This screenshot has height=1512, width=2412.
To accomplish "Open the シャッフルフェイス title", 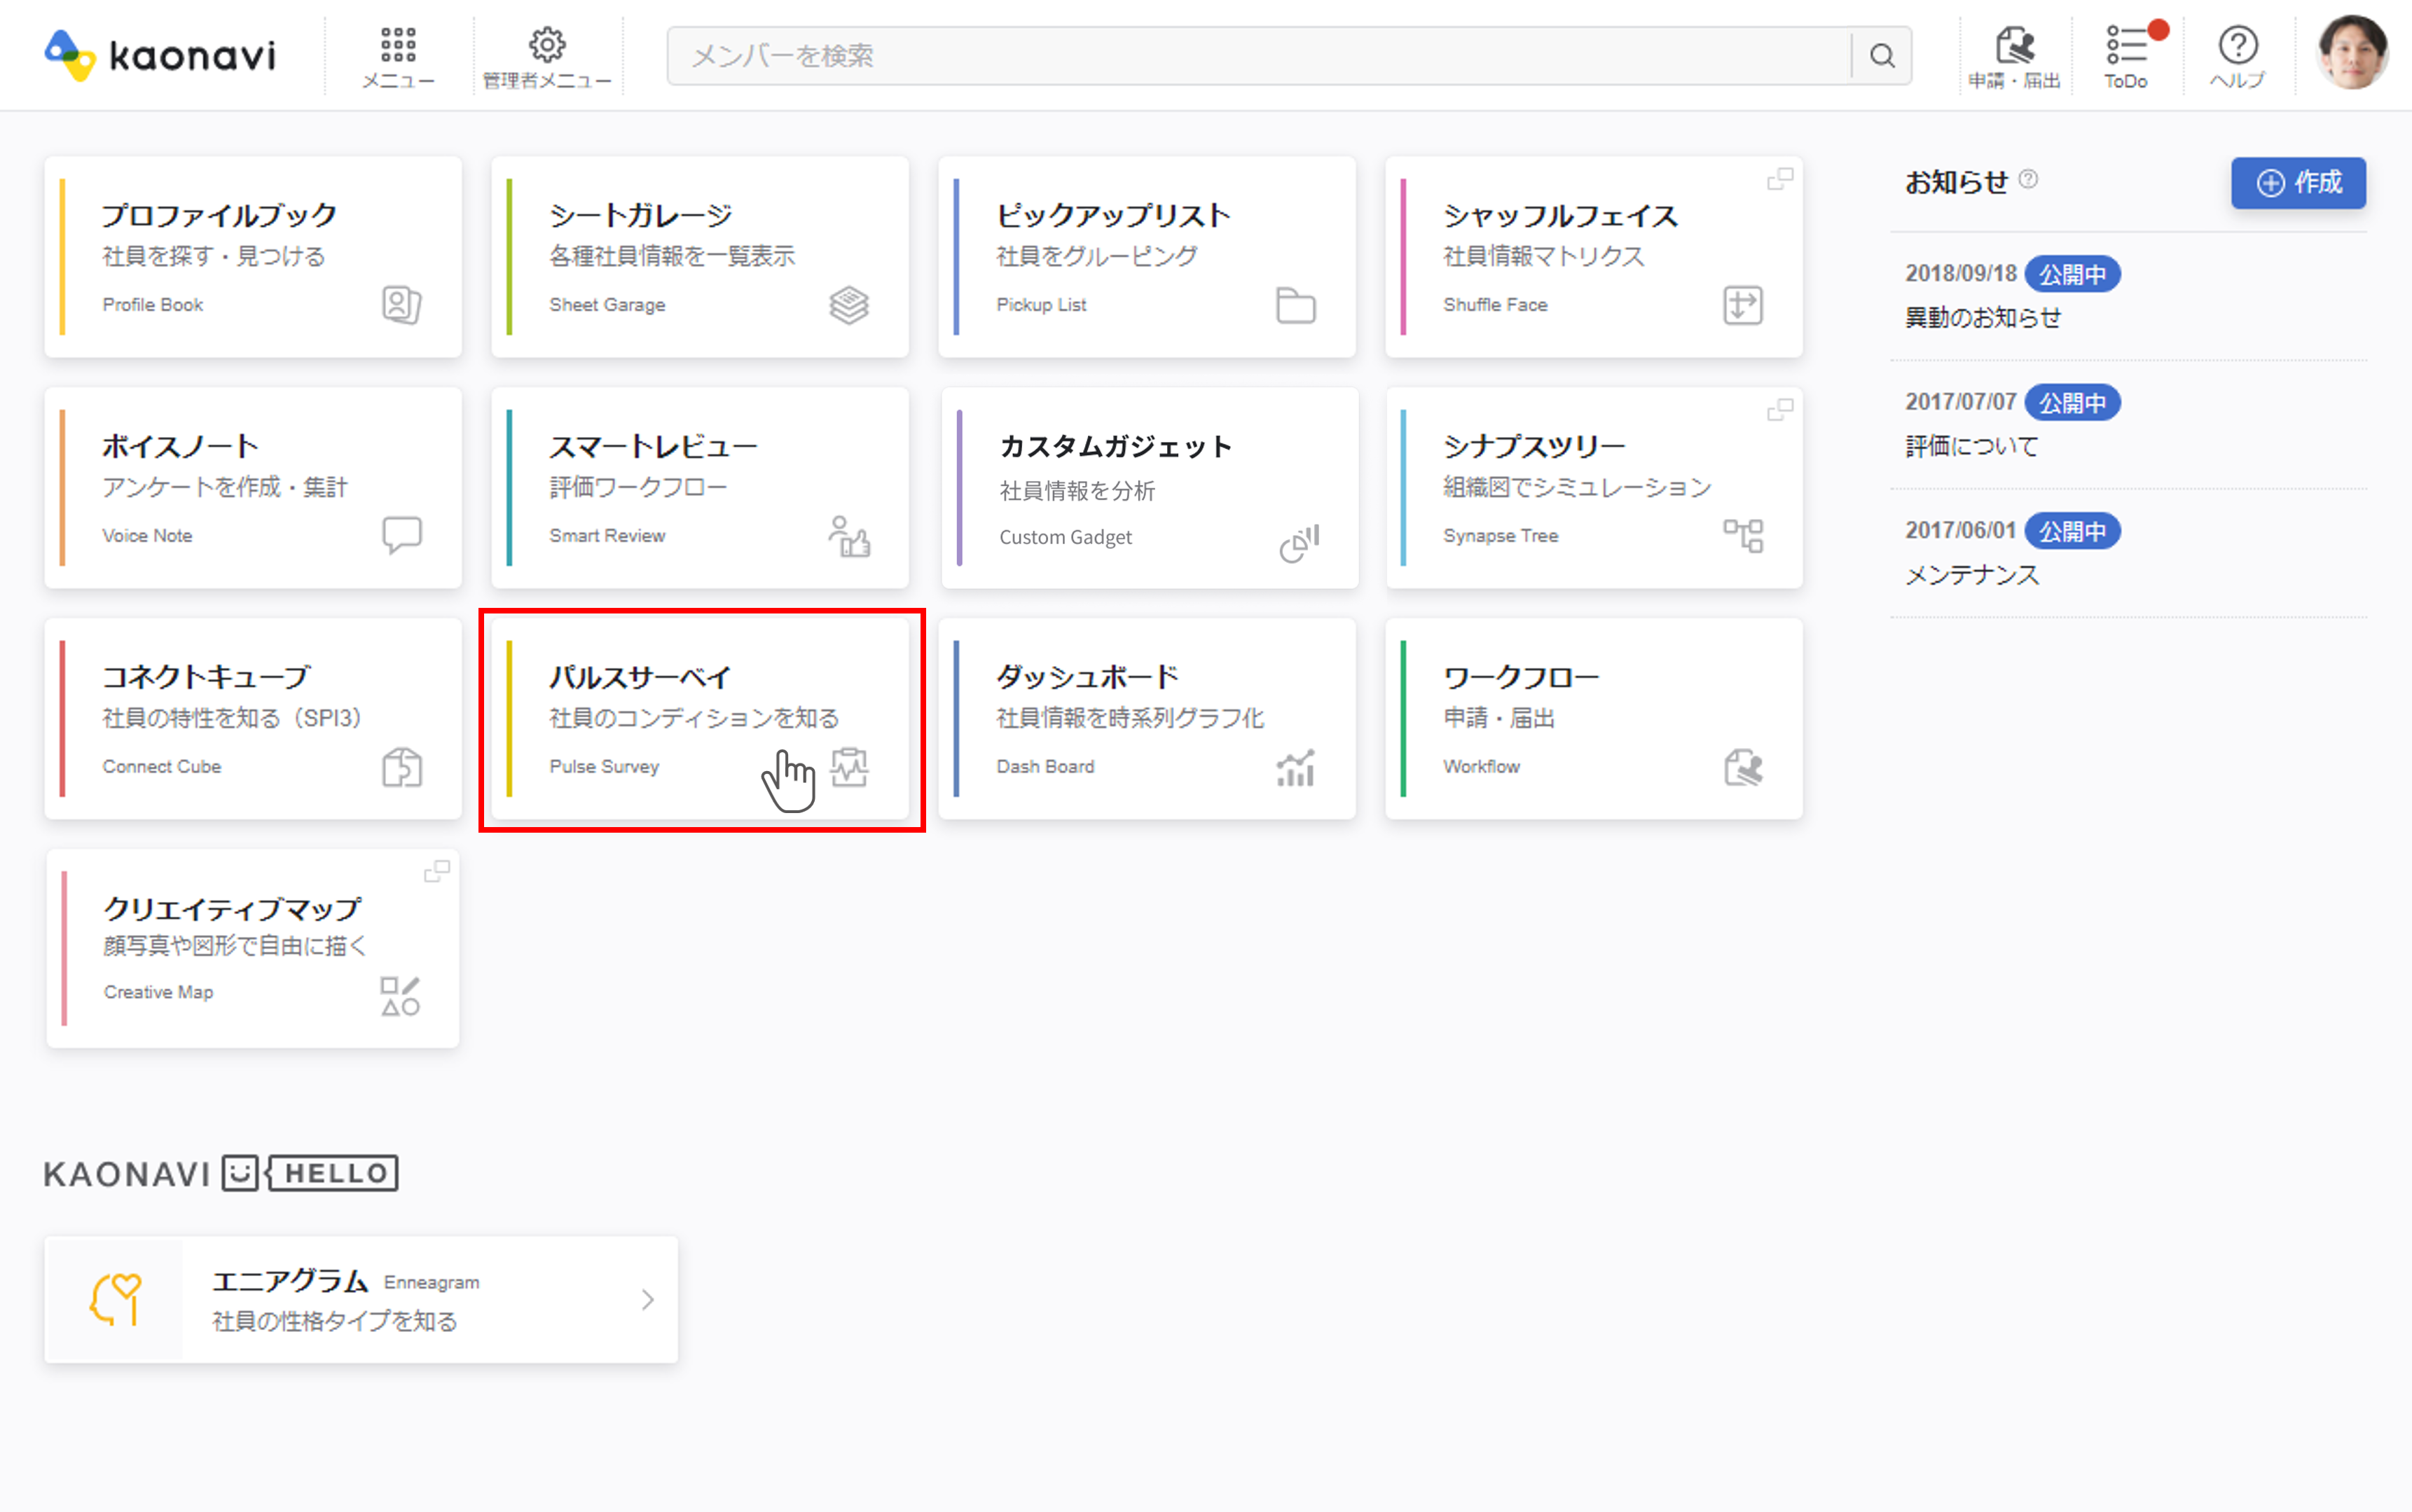I will pos(1560,215).
